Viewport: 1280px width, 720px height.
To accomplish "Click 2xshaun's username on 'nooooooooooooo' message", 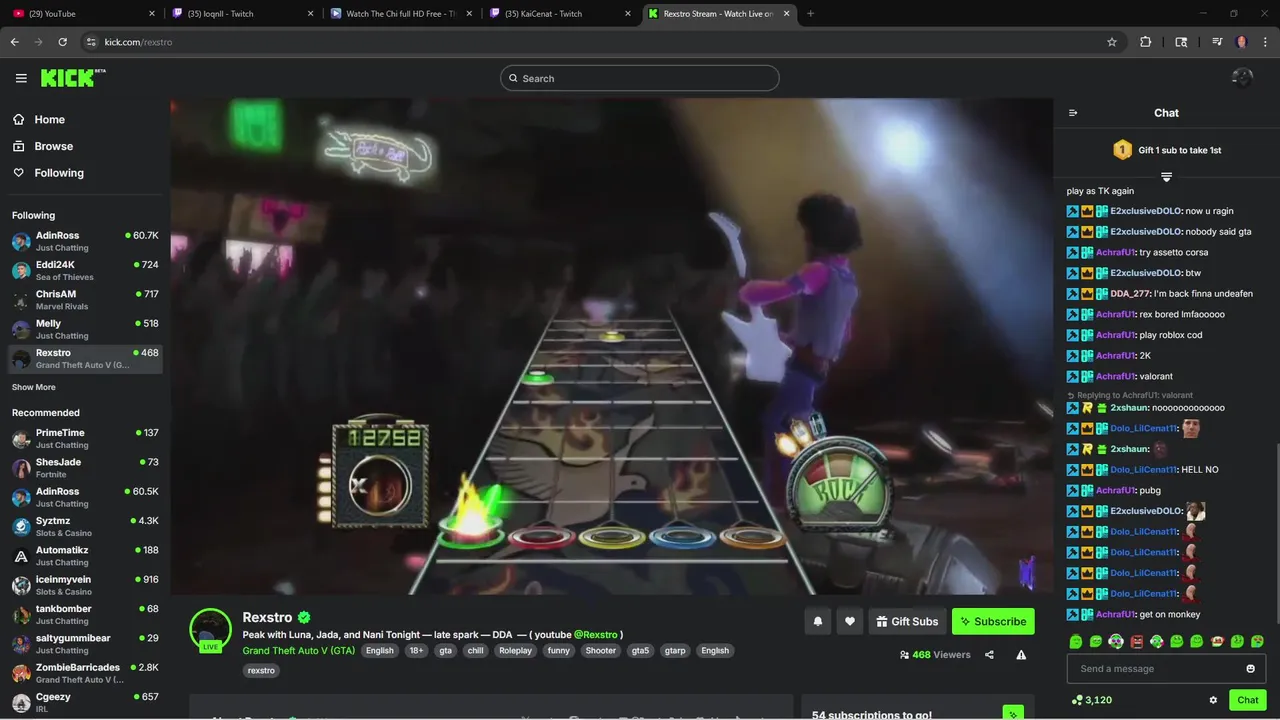I will [1128, 408].
